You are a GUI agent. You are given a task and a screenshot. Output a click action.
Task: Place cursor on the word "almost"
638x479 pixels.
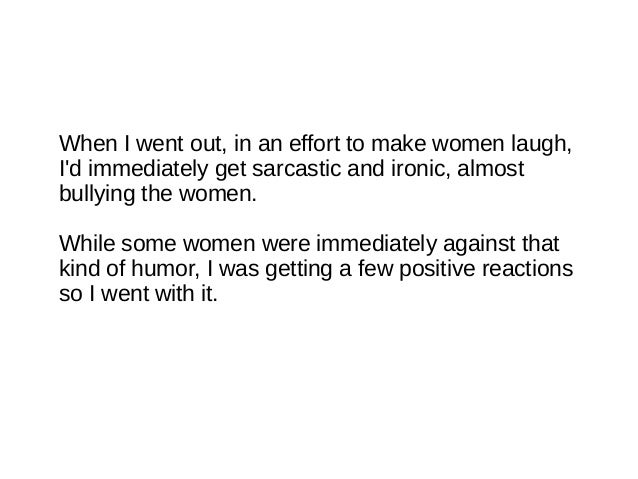[x=491, y=168]
